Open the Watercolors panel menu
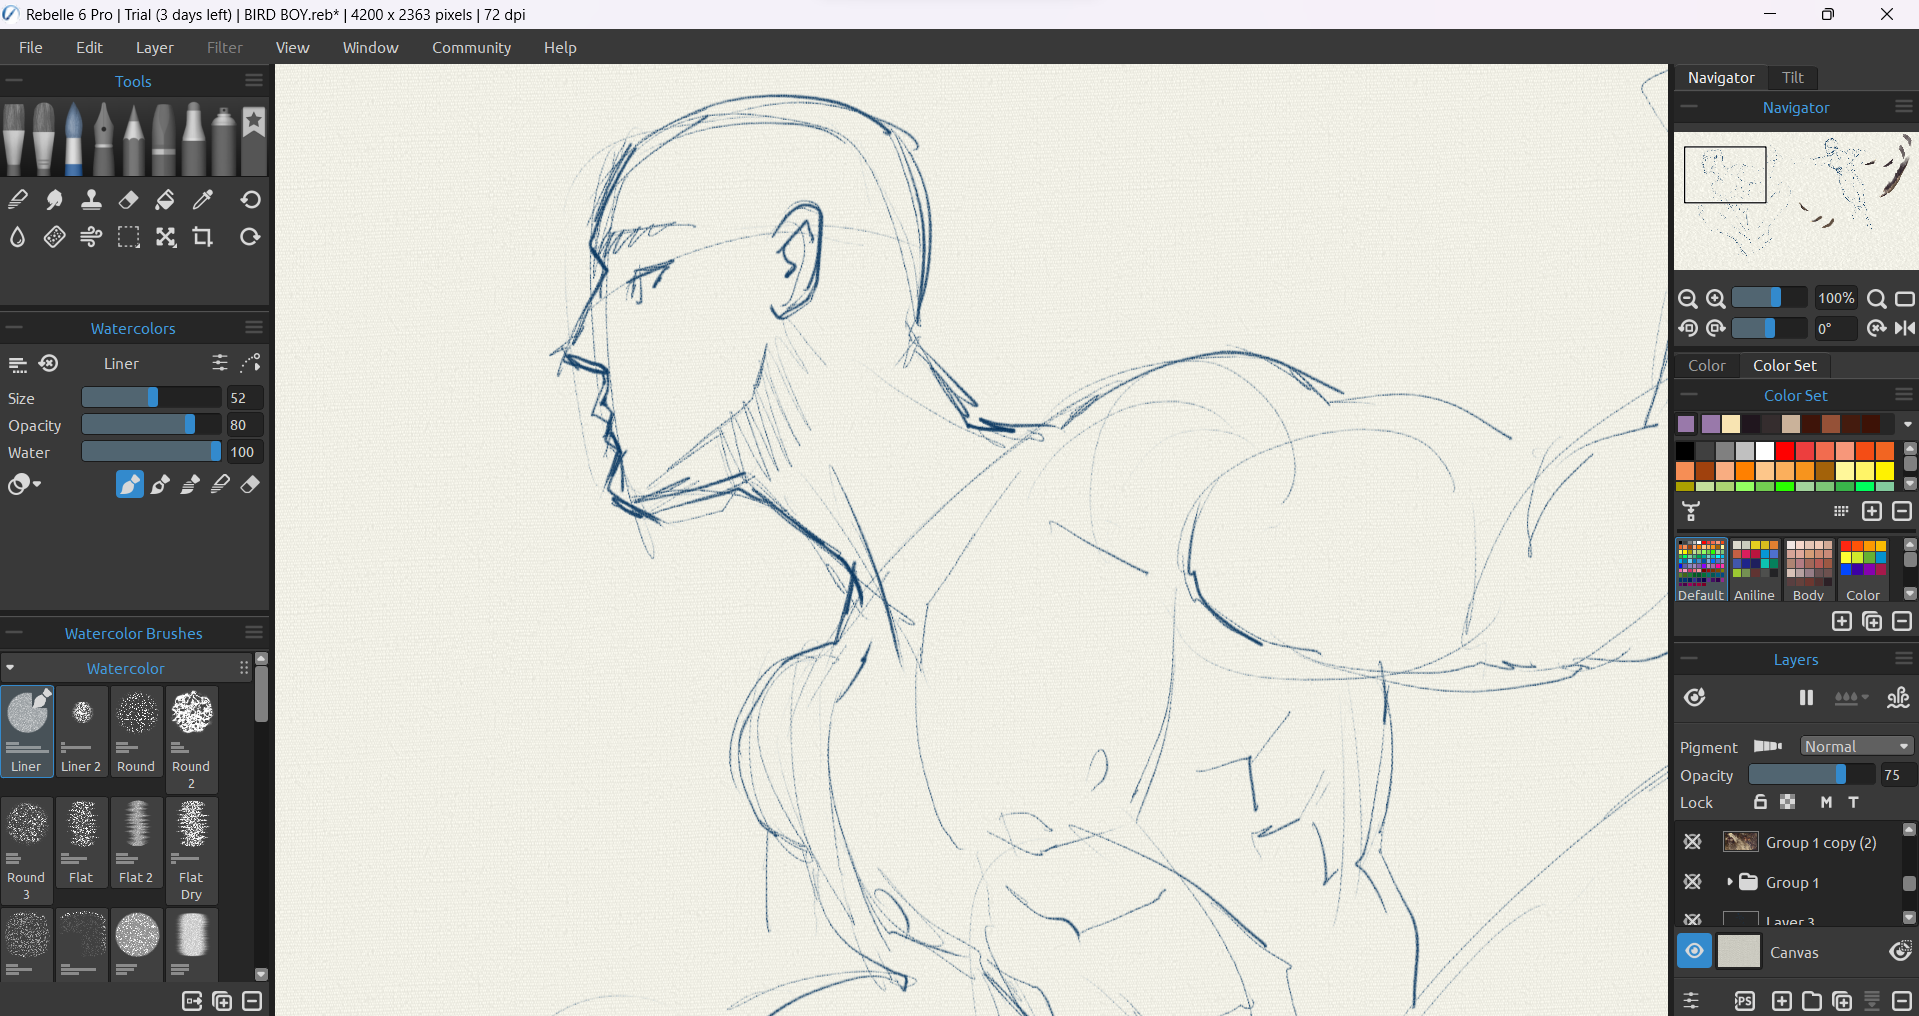The height and width of the screenshot is (1016, 1919). [x=254, y=327]
